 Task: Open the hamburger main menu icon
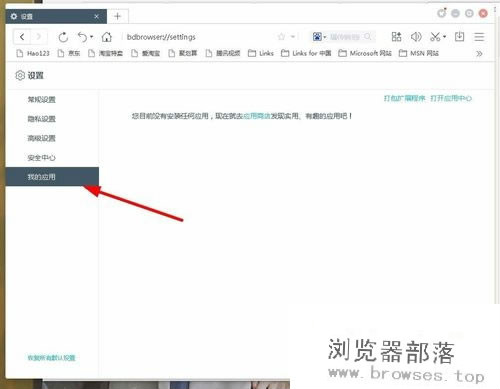[x=479, y=37]
